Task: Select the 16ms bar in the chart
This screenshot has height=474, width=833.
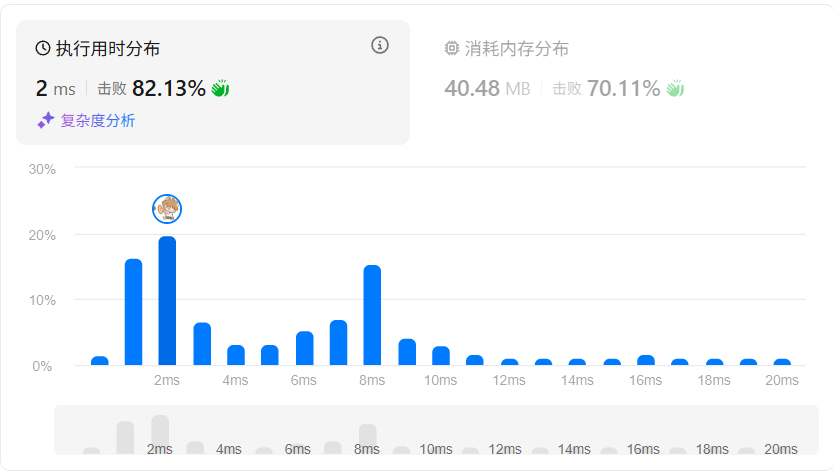Action: click(x=645, y=360)
